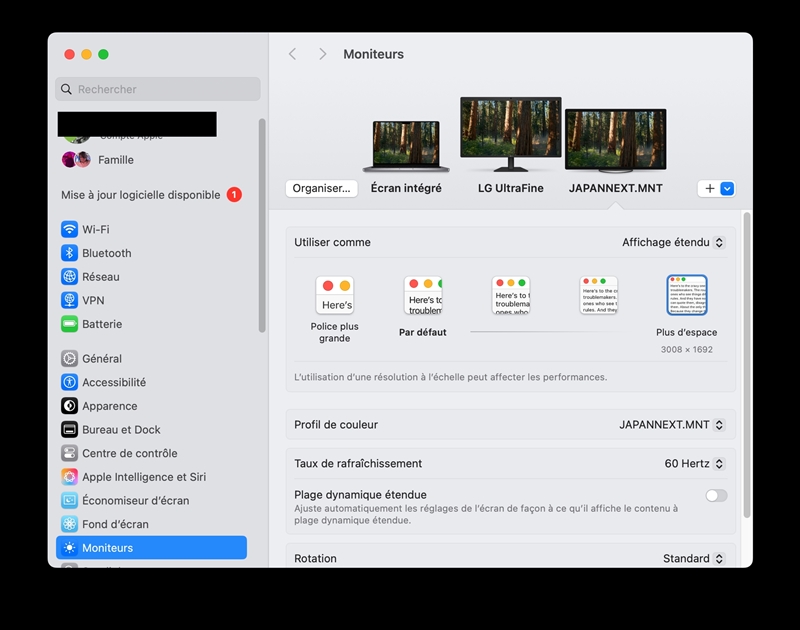Viewport: 800px width, 630px height.
Task: Enable the Plage dynamique étendue switch
Action: [x=716, y=495]
